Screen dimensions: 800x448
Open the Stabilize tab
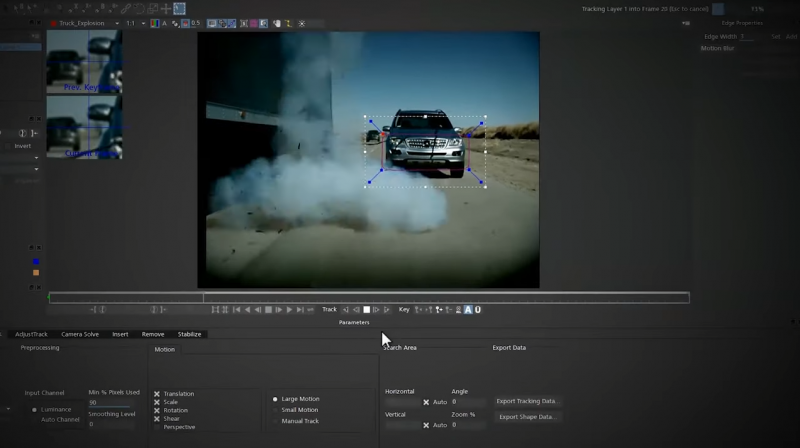(189, 334)
